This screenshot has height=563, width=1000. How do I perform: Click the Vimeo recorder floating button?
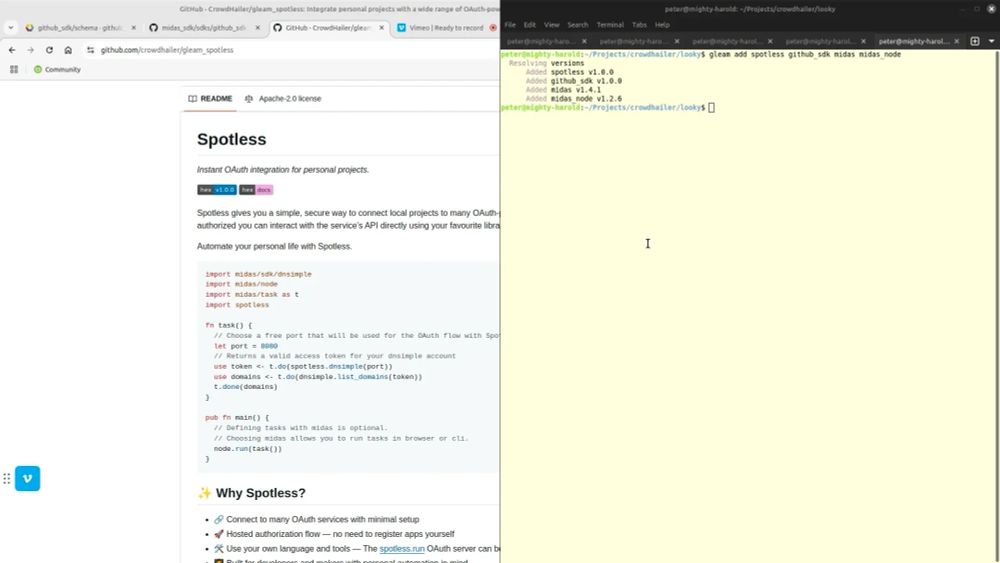[27, 478]
